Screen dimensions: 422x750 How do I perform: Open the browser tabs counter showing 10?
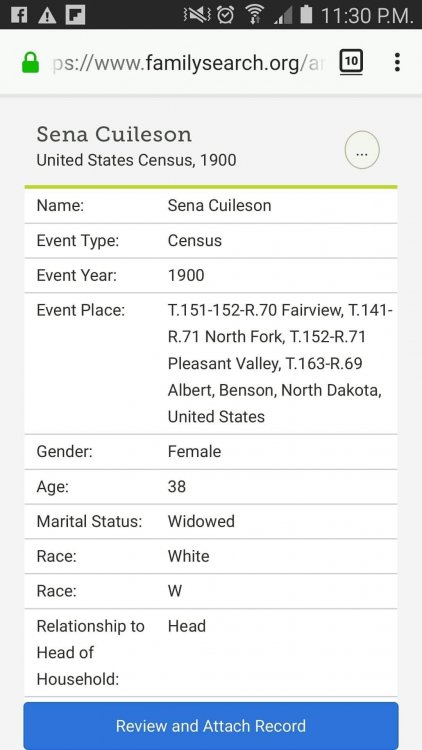pyautogui.click(x=351, y=62)
